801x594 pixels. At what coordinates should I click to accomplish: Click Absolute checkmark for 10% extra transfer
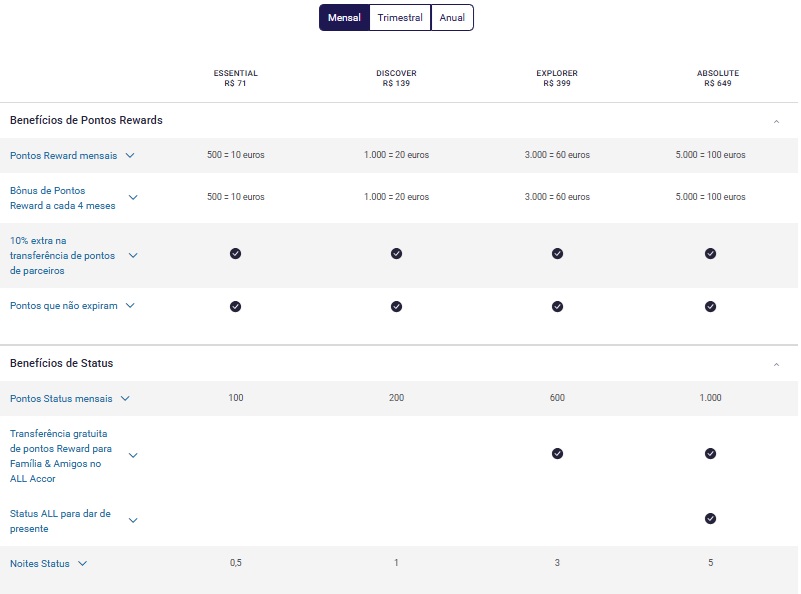710,255
